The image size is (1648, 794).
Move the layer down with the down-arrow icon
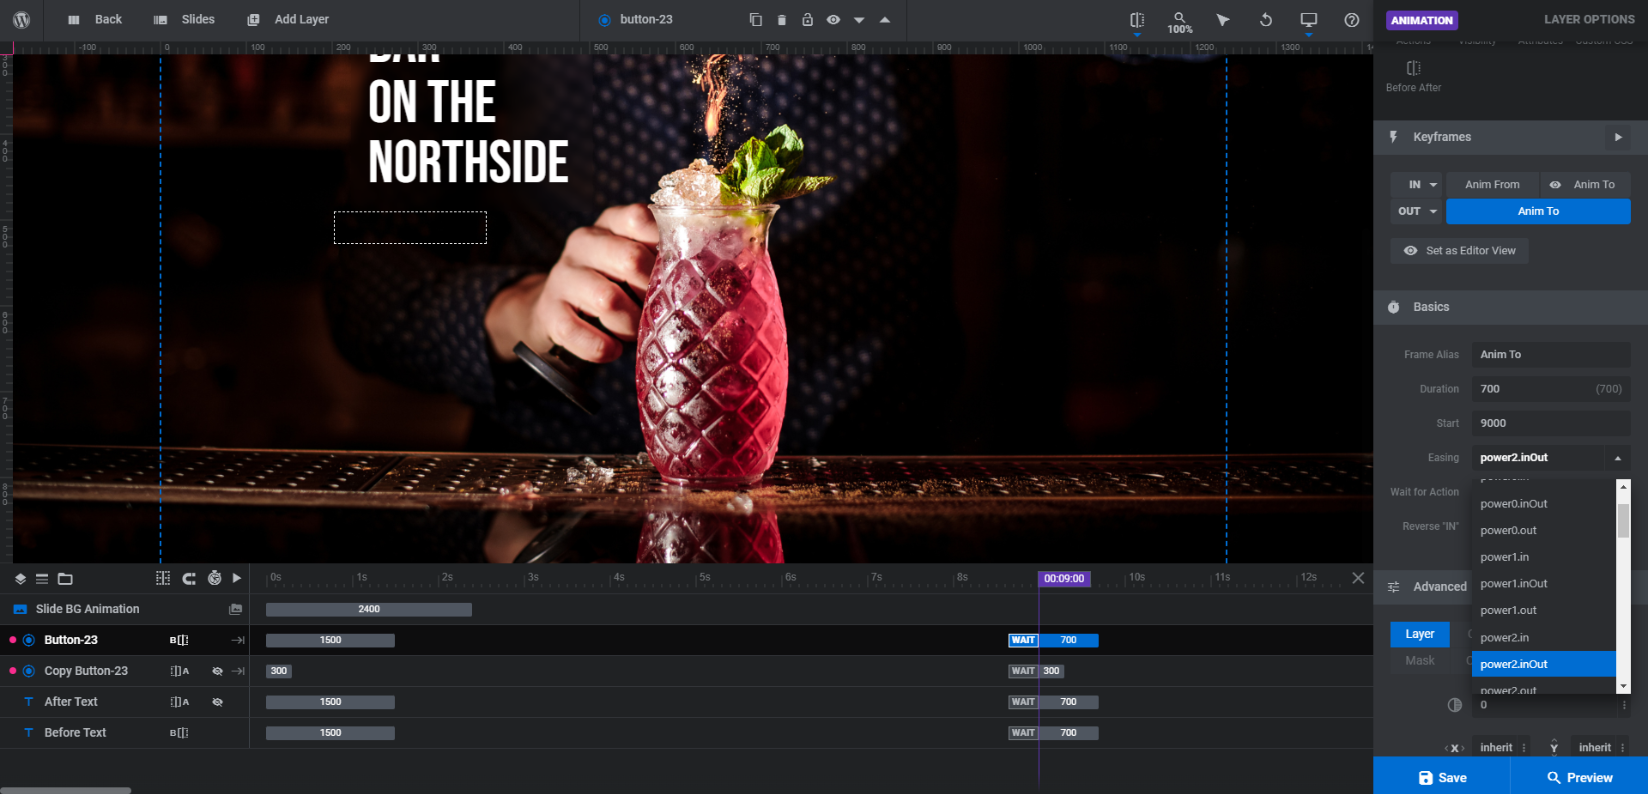click(x=859, y=20)
